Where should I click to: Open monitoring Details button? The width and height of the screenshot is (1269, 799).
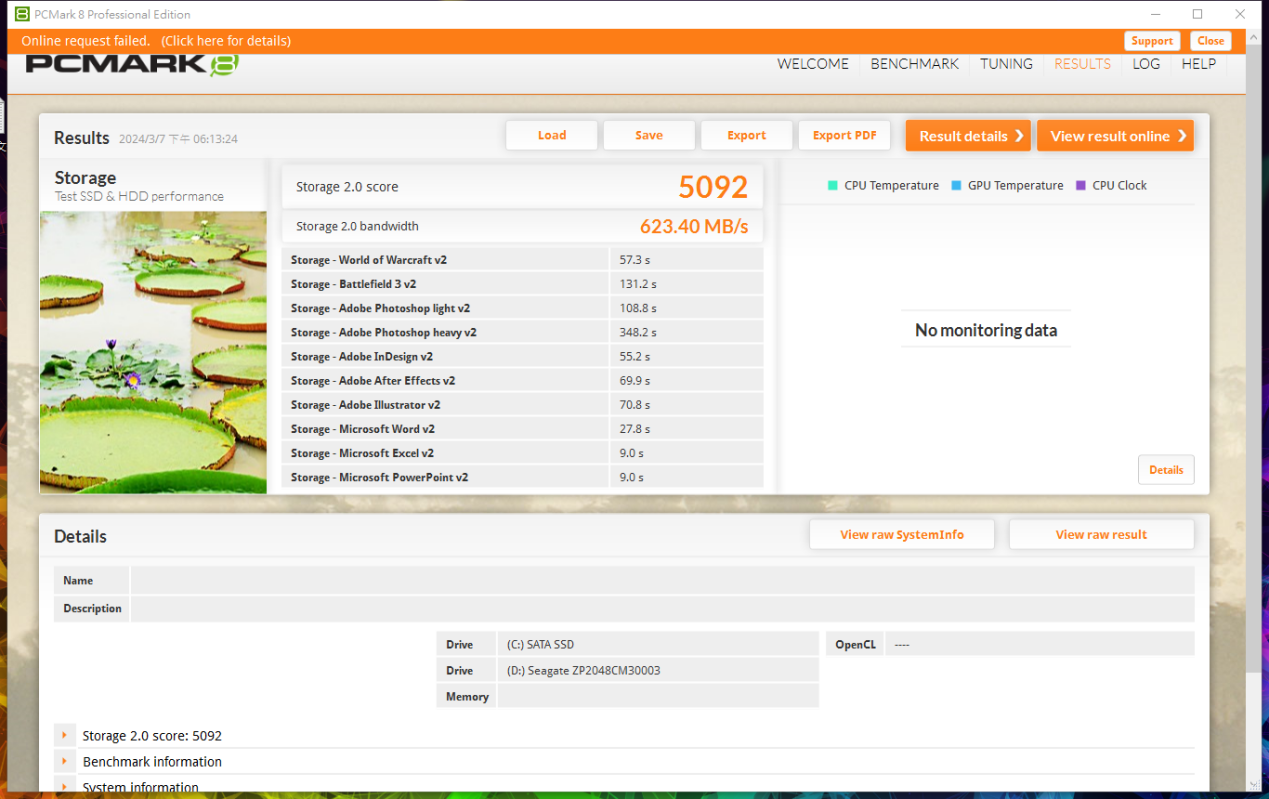(x=1166, y=469)
